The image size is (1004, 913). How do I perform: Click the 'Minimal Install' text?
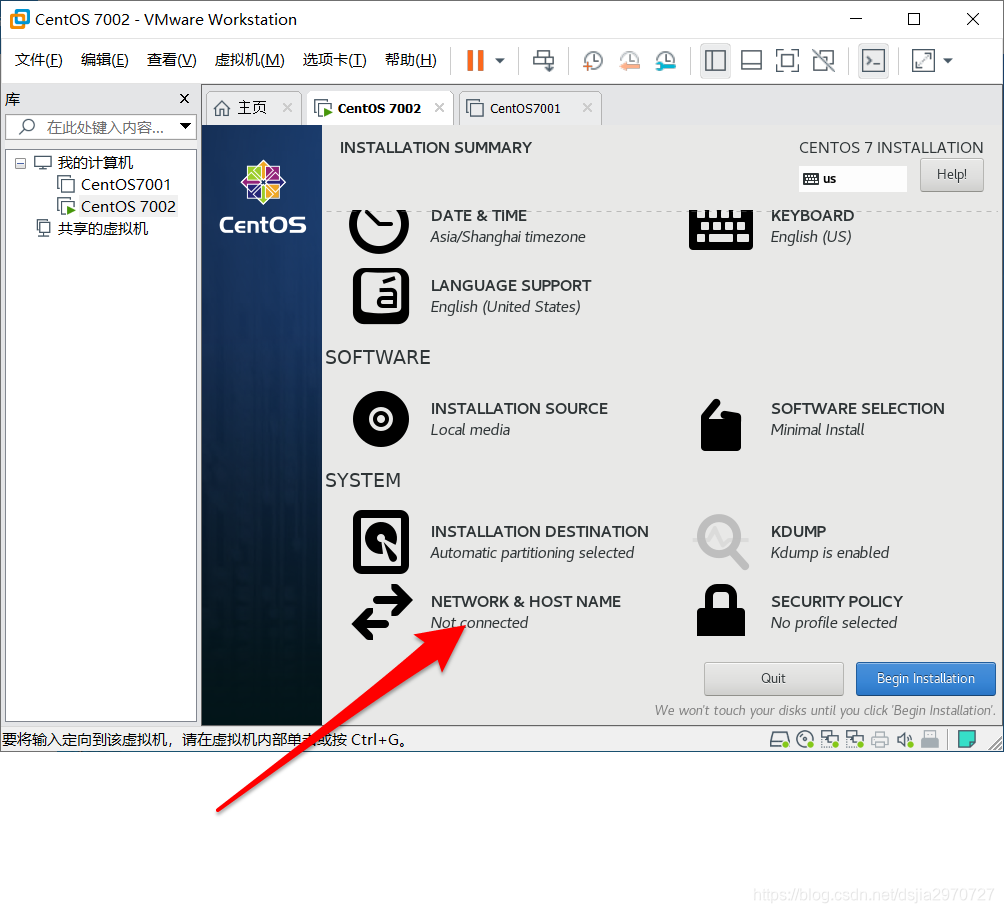tap(818, 430)
